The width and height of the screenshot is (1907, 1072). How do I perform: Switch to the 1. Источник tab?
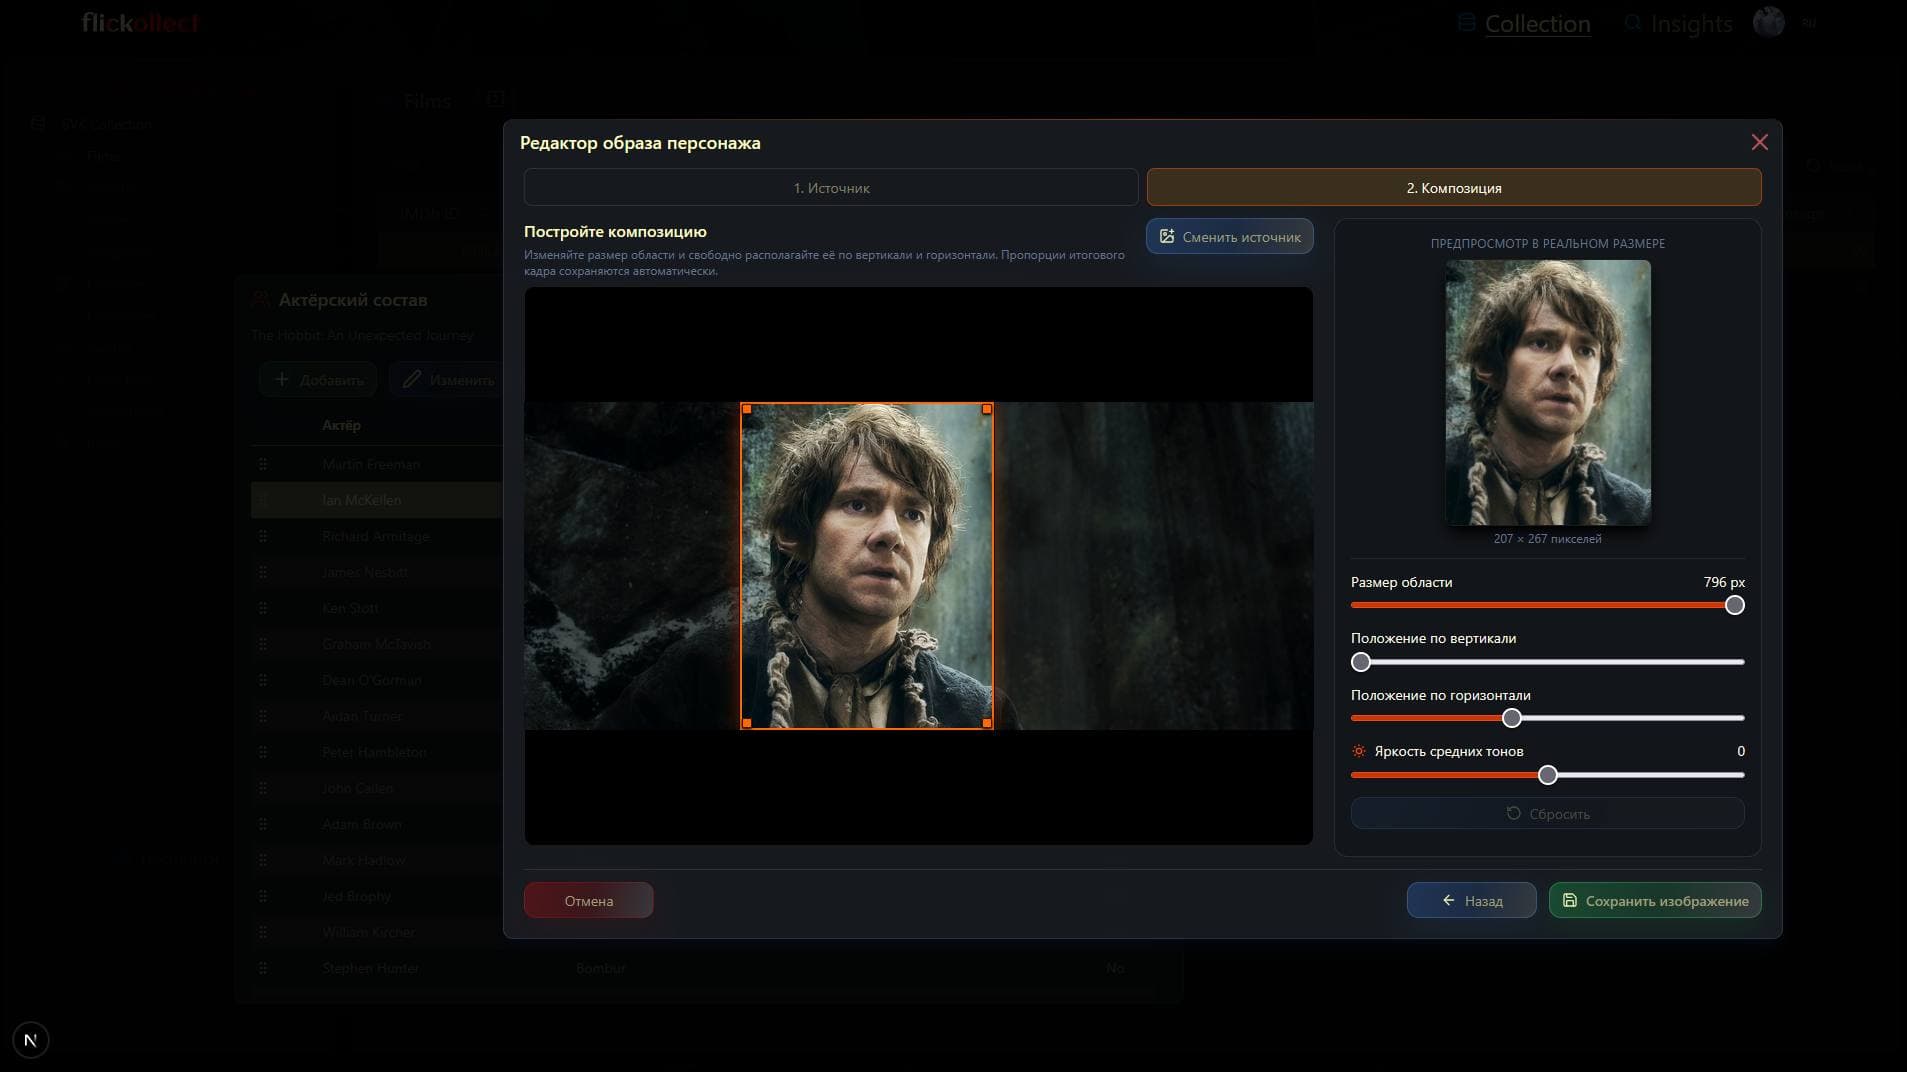tap(831, 188)
